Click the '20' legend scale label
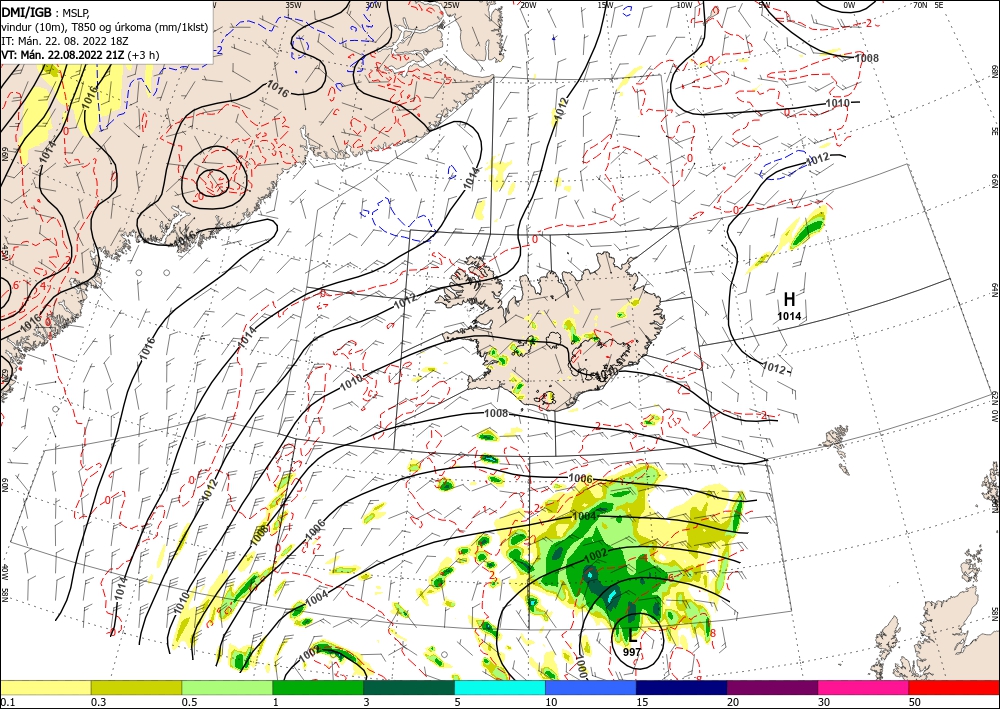 coord(733,702)
